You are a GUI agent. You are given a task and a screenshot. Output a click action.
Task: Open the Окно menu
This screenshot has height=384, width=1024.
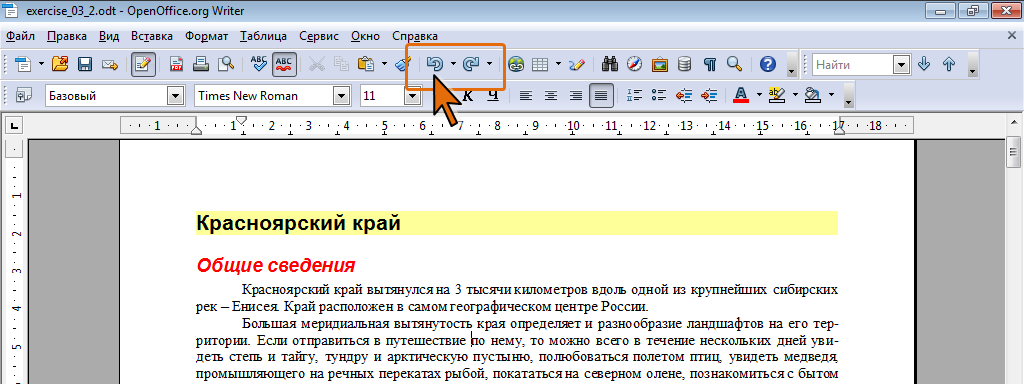click(x=365, y=36)
